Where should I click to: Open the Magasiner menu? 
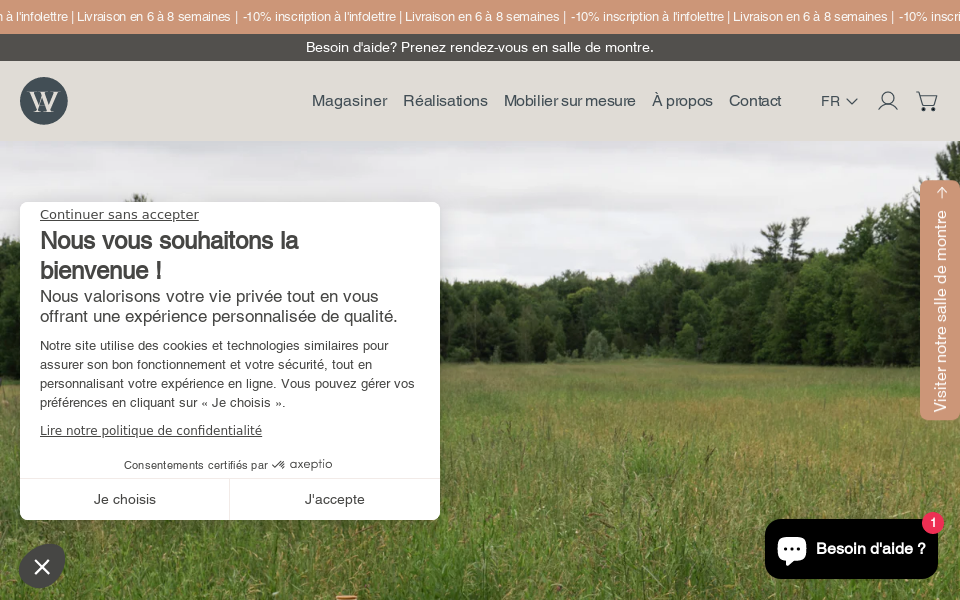click(349, 101)
